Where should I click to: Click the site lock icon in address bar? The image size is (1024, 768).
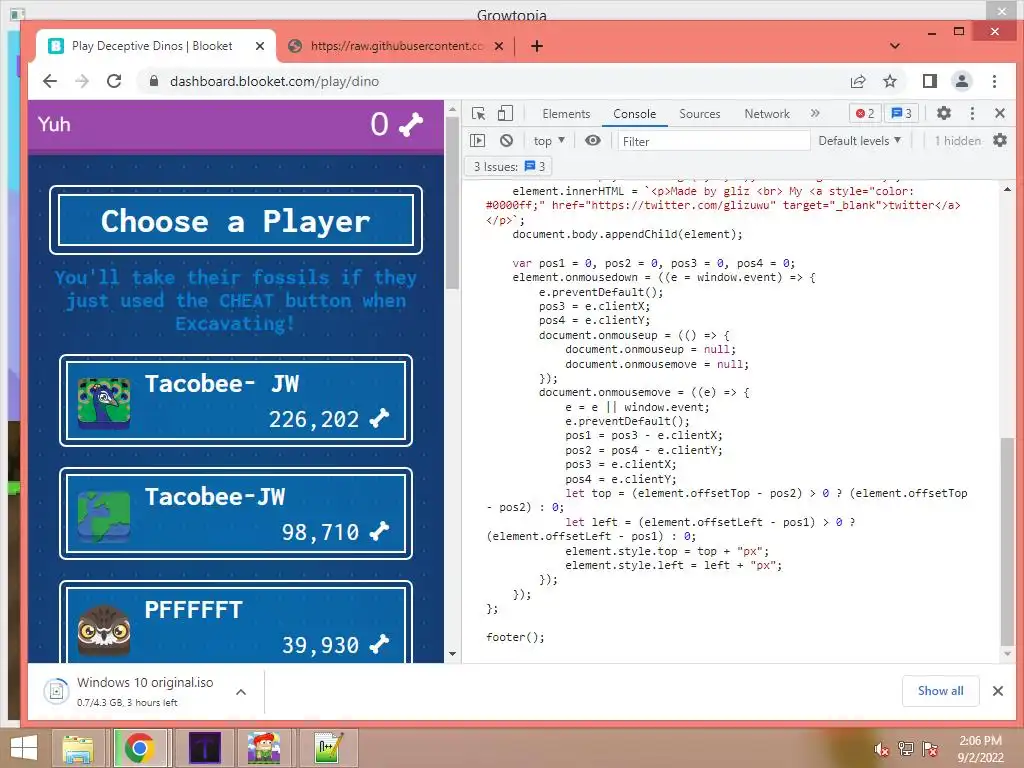pos(154,81)
